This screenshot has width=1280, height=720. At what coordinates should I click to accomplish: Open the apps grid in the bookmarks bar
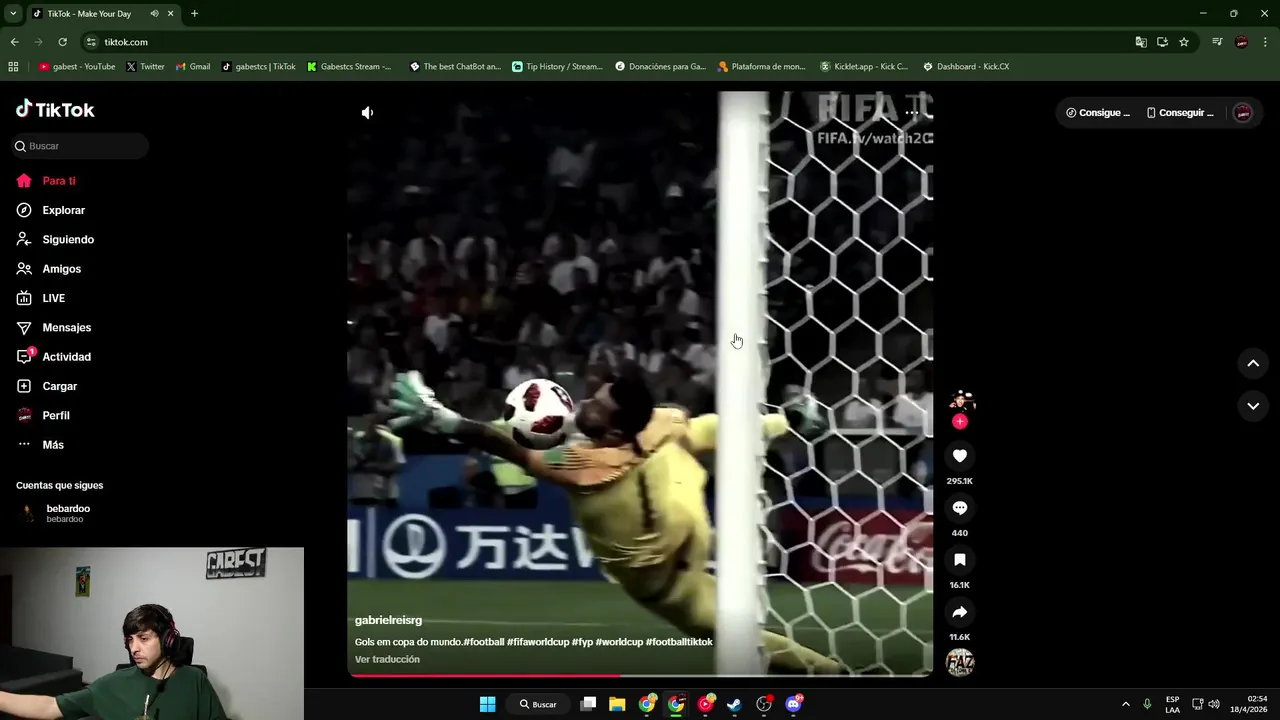pyautogui.click(x=13, y=67)
